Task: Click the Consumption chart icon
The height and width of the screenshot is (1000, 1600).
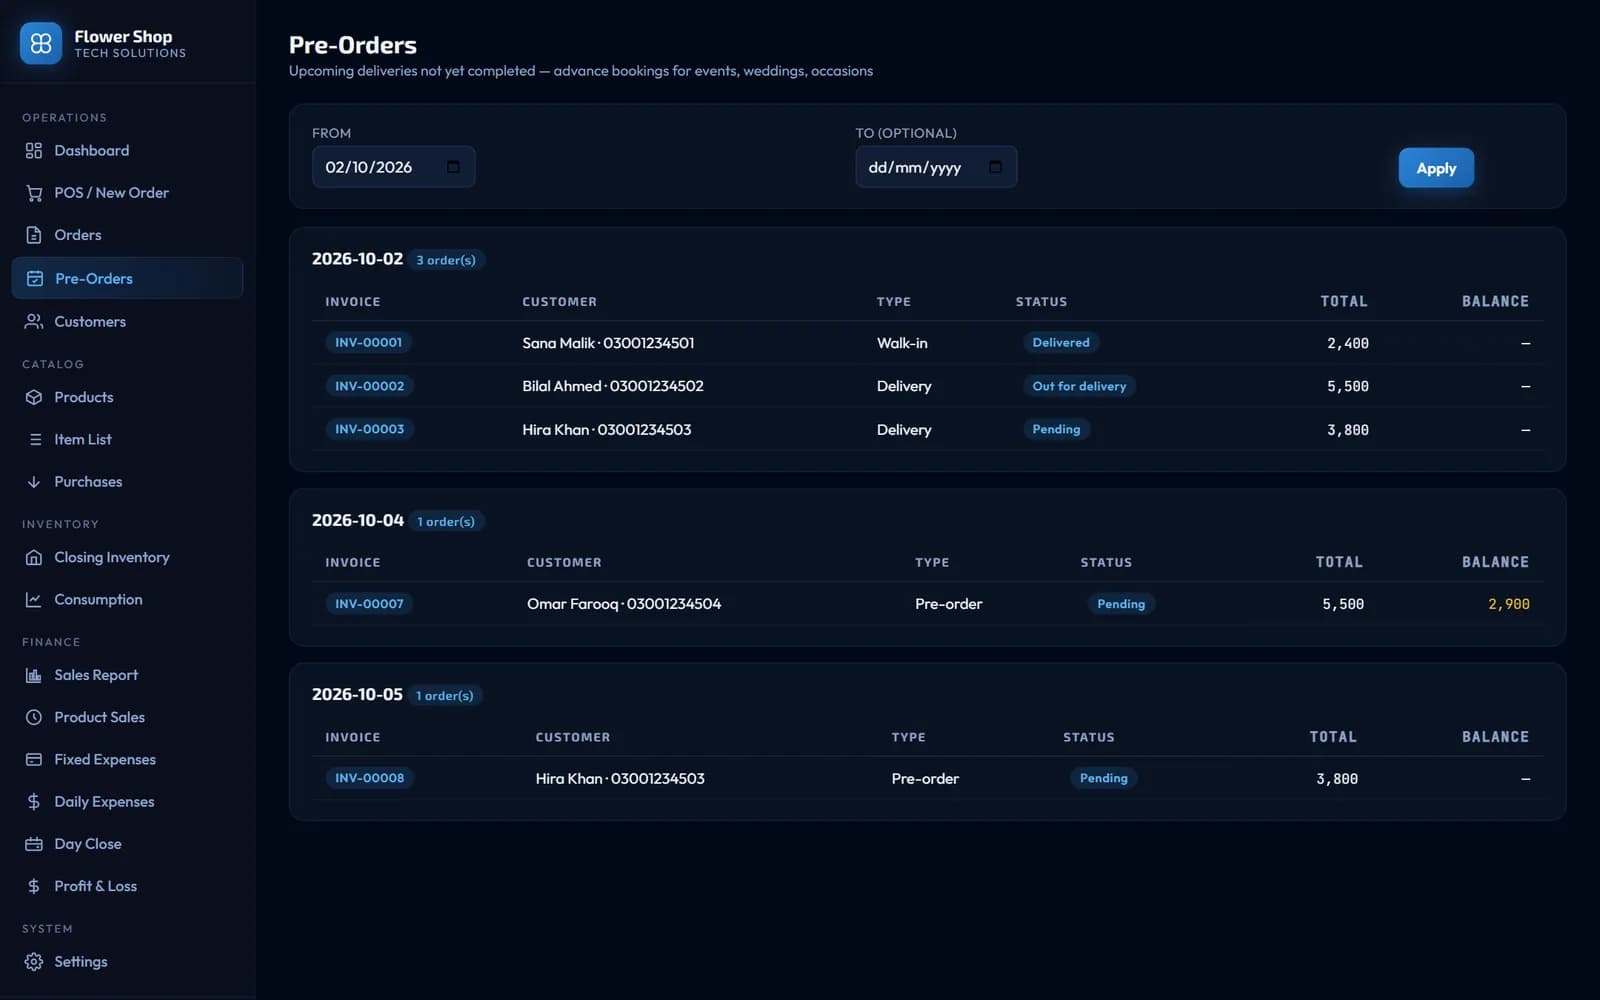Action: tap(34, 599)
